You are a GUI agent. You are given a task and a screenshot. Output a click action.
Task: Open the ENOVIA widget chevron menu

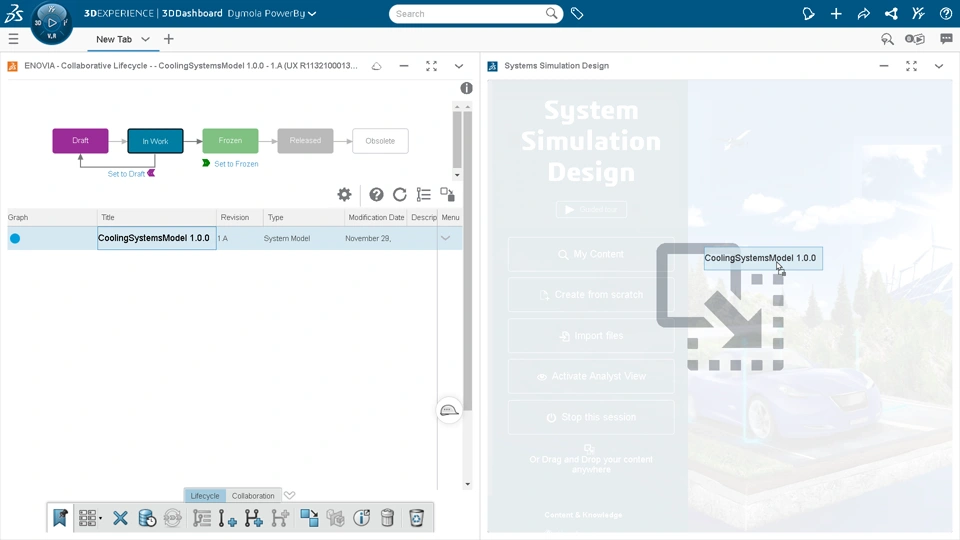point(459,66)
